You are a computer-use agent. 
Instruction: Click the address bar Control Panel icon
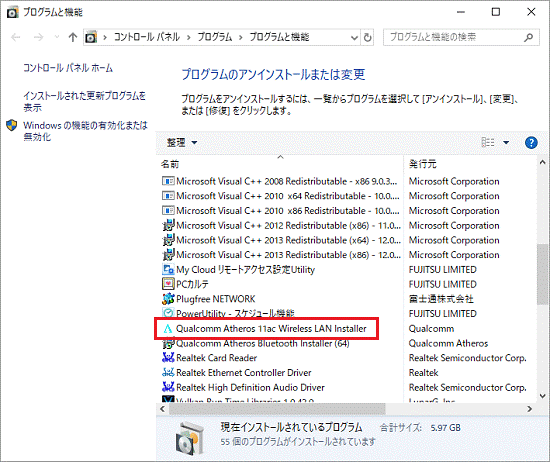[91, 37]
